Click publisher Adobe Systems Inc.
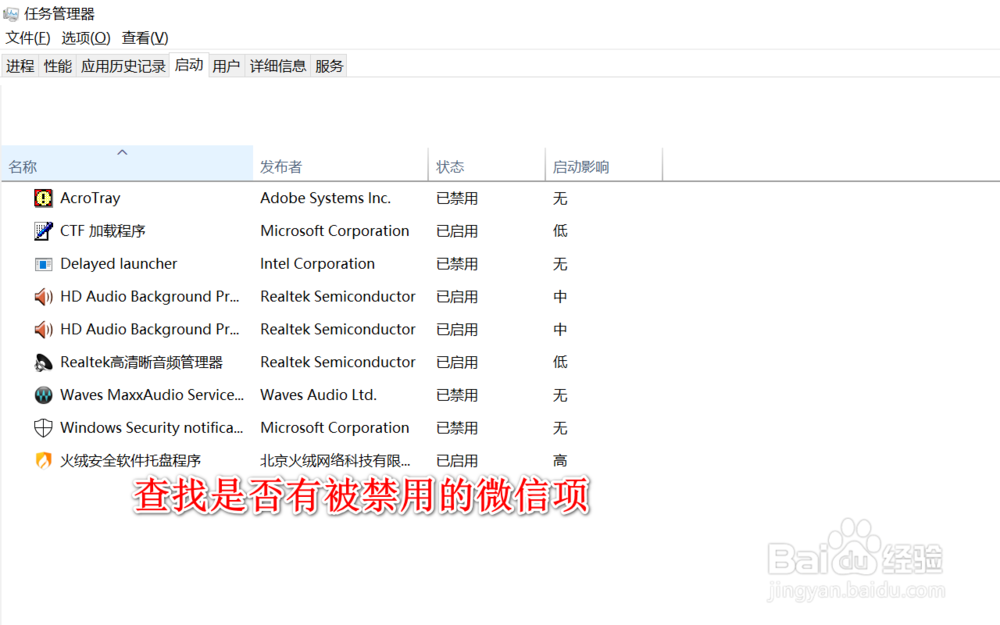Screen dimensions: 1000x625 click(325, 198)
